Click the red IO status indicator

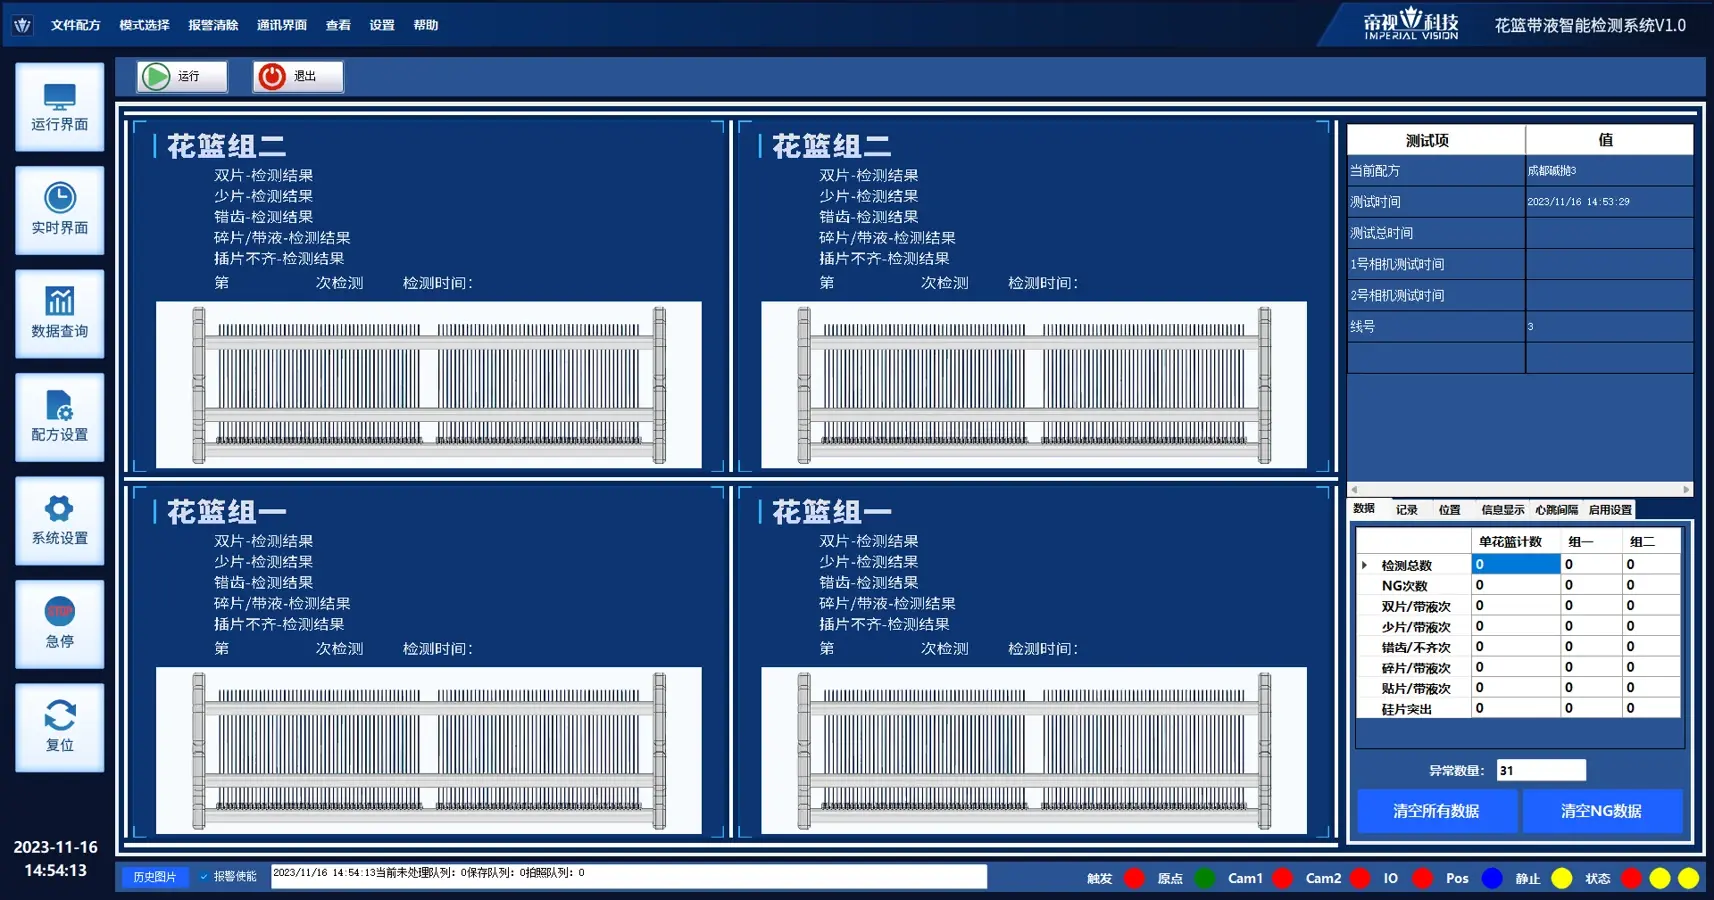point(1422,878)
